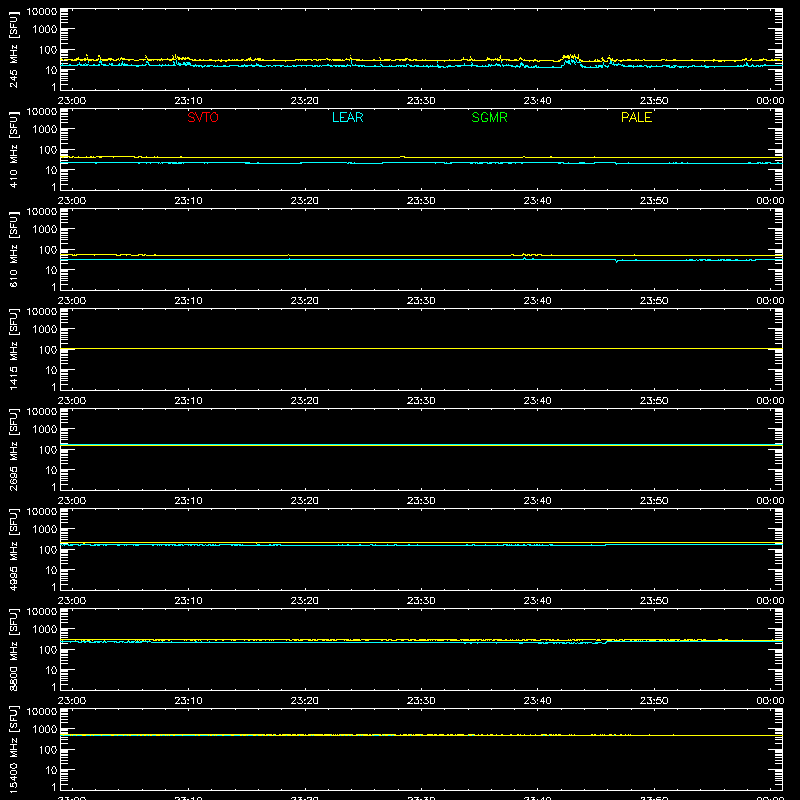
Task: Click the 1000 y-axis value on 410 MHz panel
Action: 45,130
